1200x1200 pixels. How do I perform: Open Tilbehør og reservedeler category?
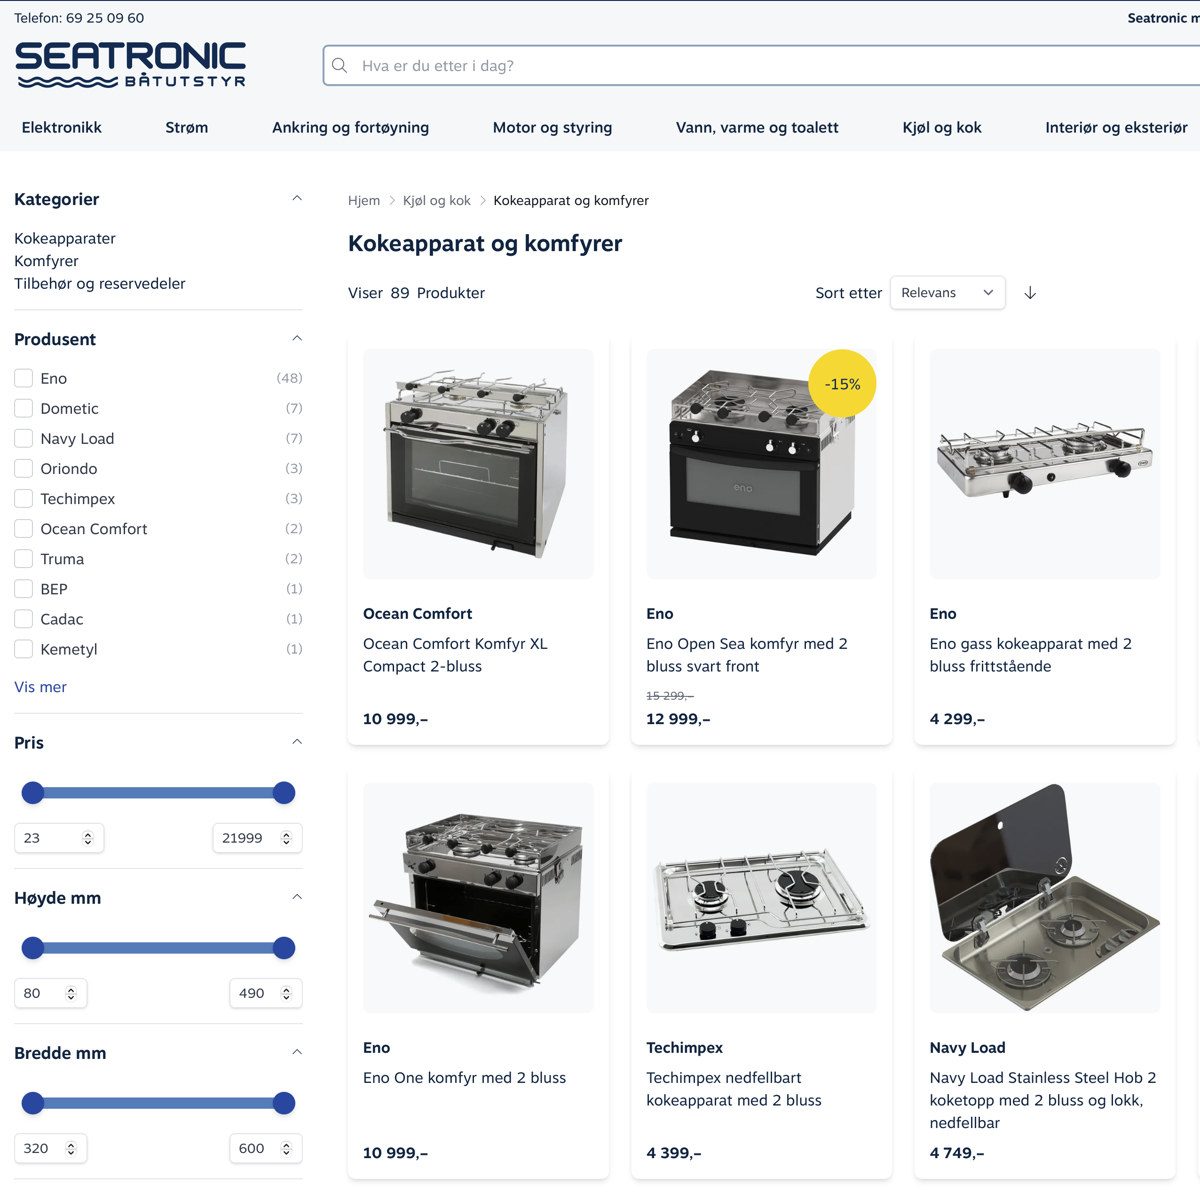[x=100, y=283]
